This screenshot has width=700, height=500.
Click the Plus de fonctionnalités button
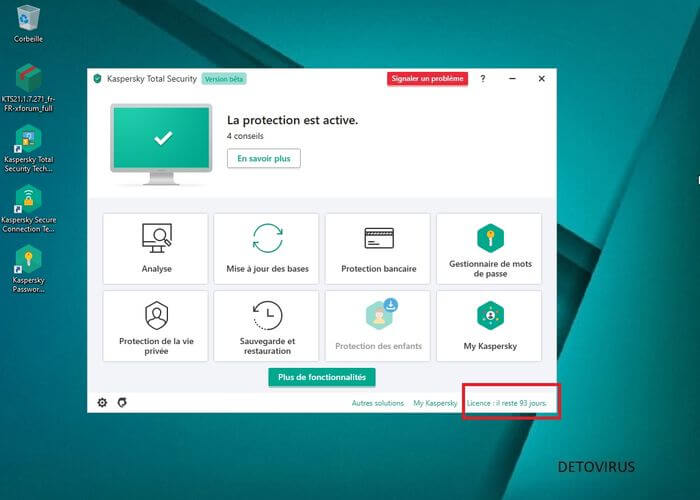[x=322, y=377]
